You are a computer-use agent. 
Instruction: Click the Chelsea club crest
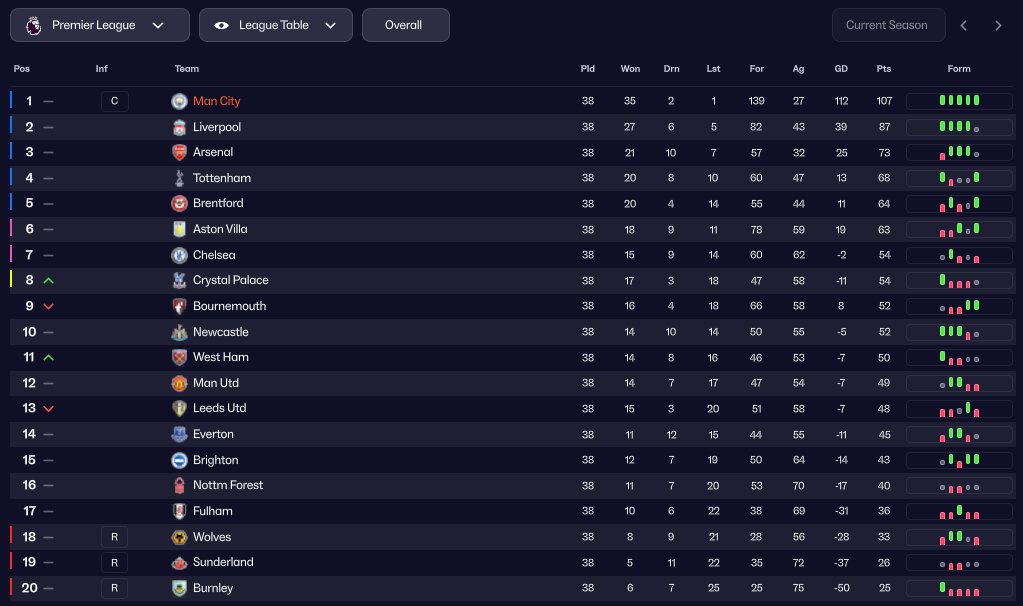(179, 255)
